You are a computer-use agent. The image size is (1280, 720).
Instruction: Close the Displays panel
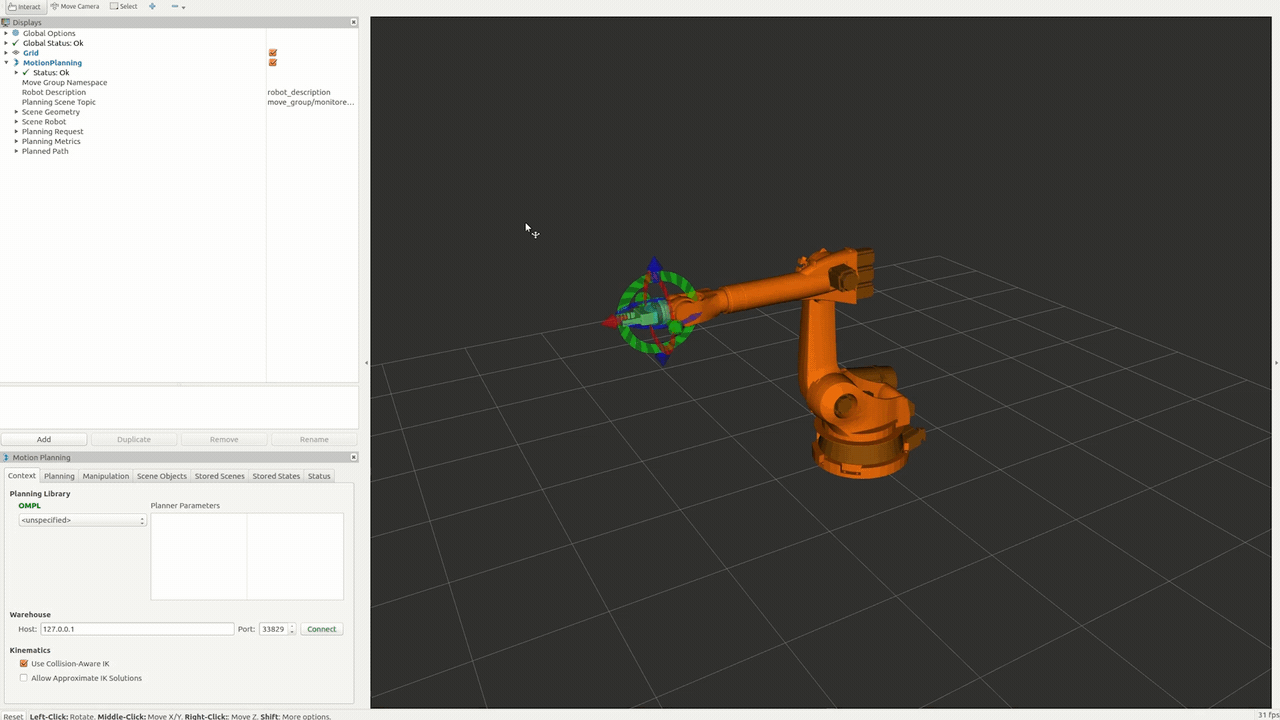tap(354, 22)
